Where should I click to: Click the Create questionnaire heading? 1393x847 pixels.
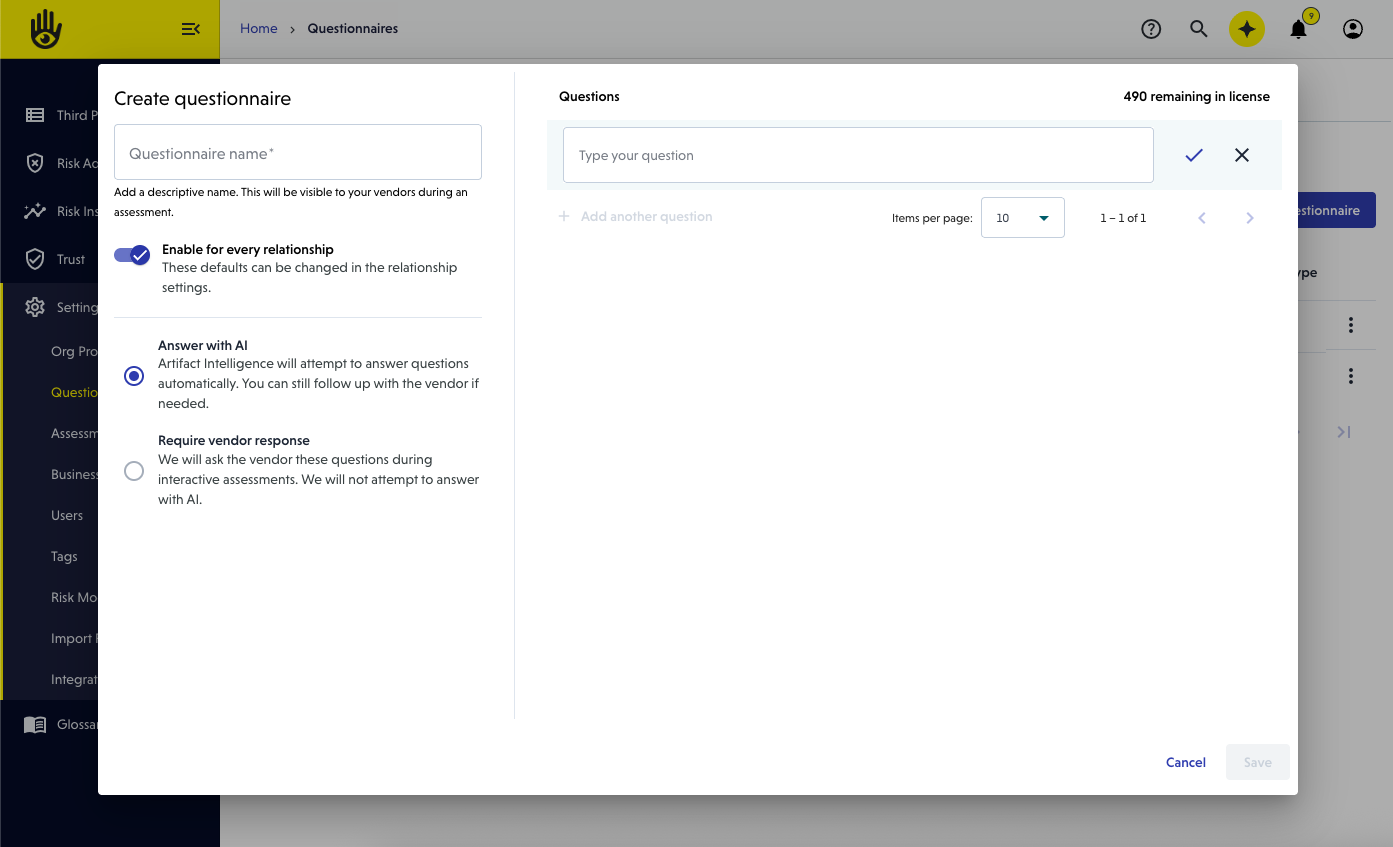(x=203, y=99)
